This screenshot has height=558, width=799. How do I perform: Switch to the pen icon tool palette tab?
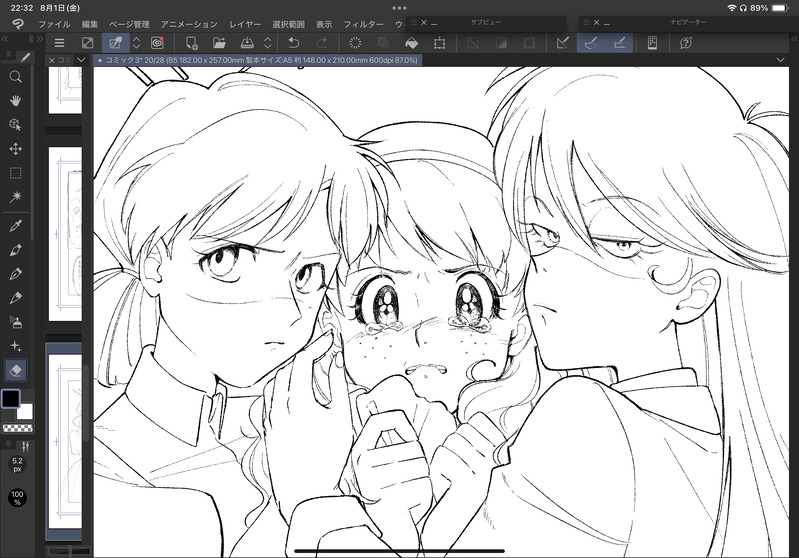[x=25, y=57]
